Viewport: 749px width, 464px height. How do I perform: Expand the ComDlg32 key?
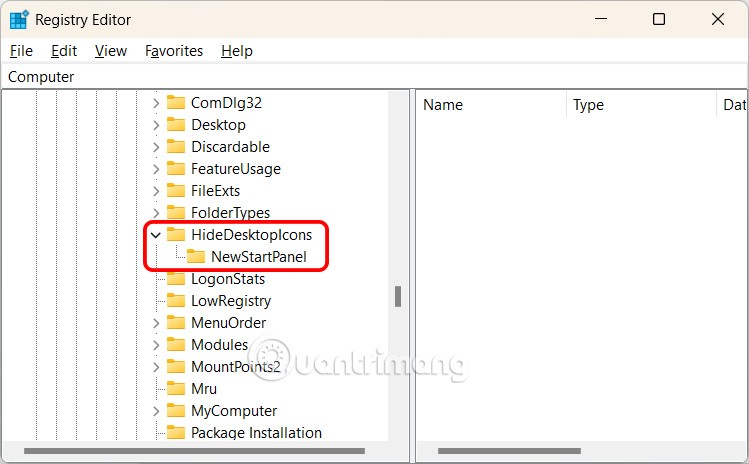point(156,103)
